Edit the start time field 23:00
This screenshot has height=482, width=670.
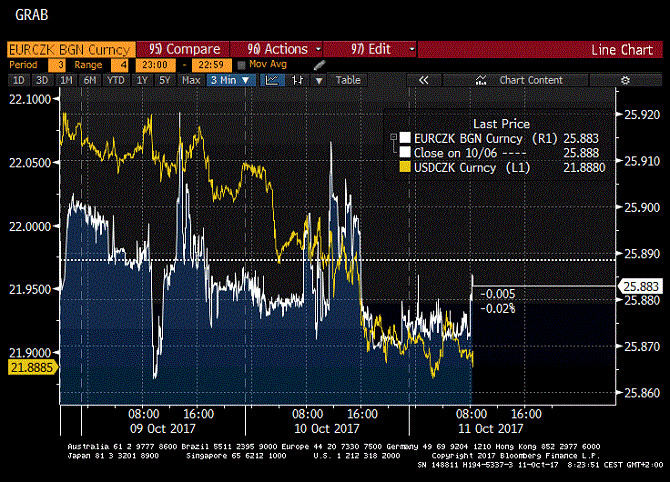[155, 65]
